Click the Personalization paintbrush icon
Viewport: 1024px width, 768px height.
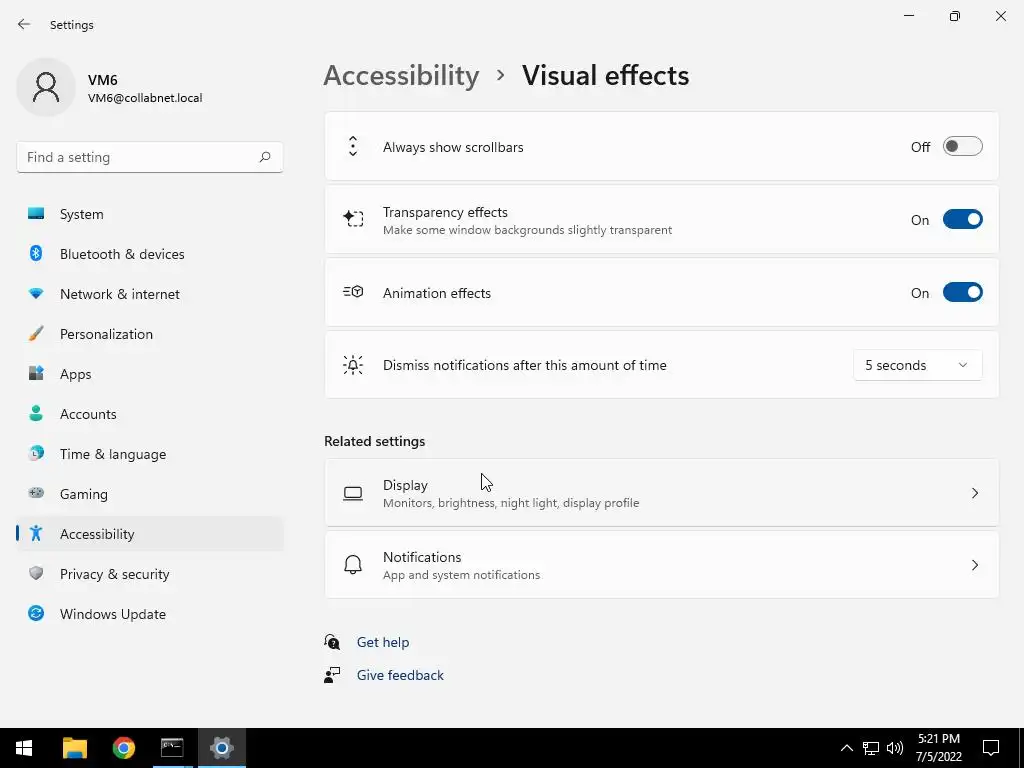[36, 334]
